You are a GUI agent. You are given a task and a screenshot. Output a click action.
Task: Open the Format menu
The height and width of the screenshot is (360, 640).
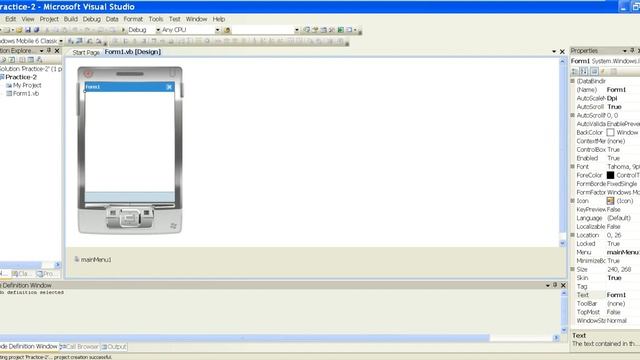[133, 19]
